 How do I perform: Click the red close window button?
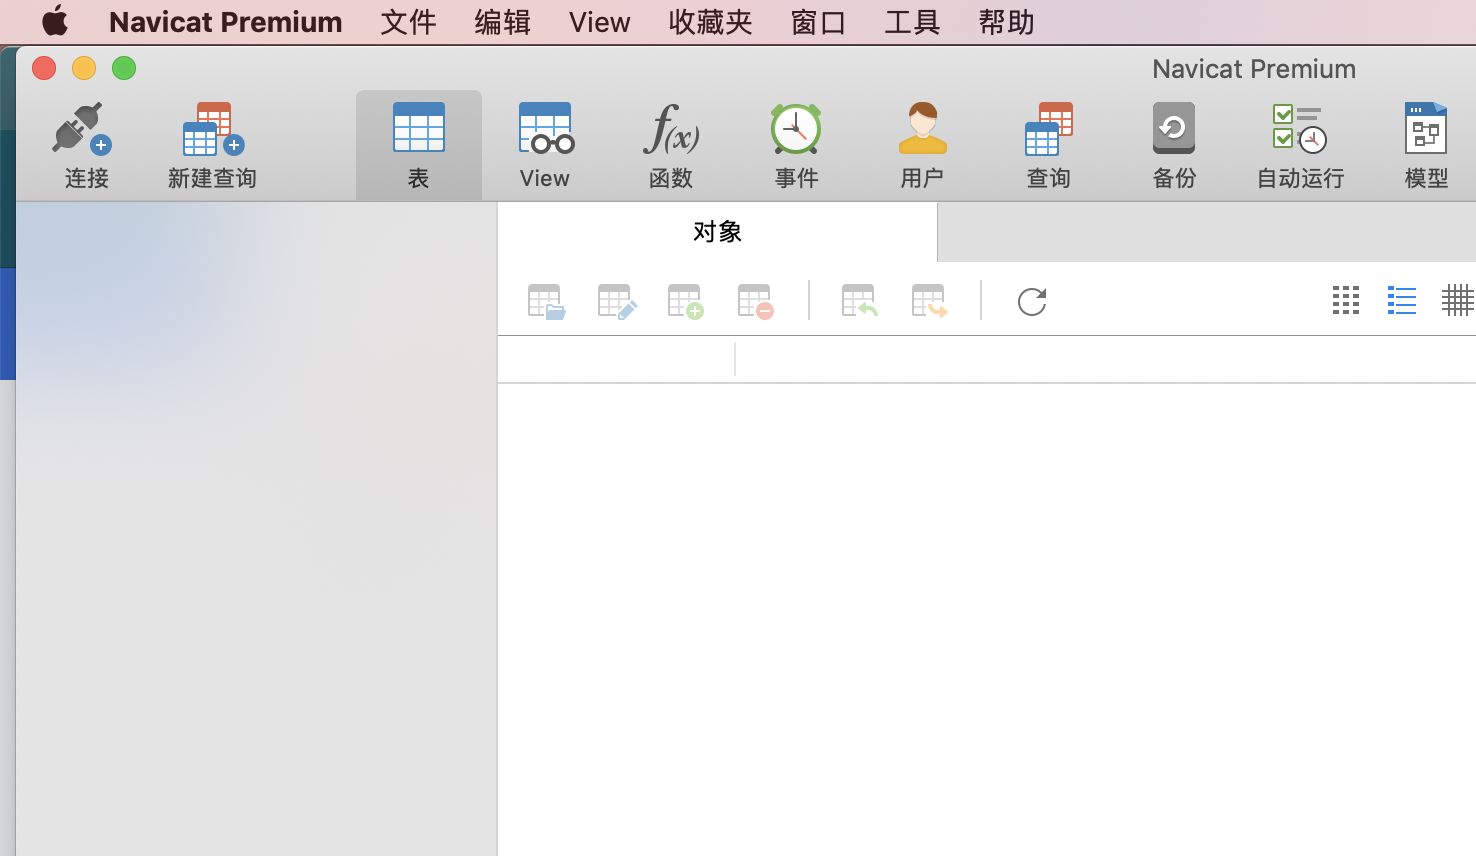click(x=44, y=68)
